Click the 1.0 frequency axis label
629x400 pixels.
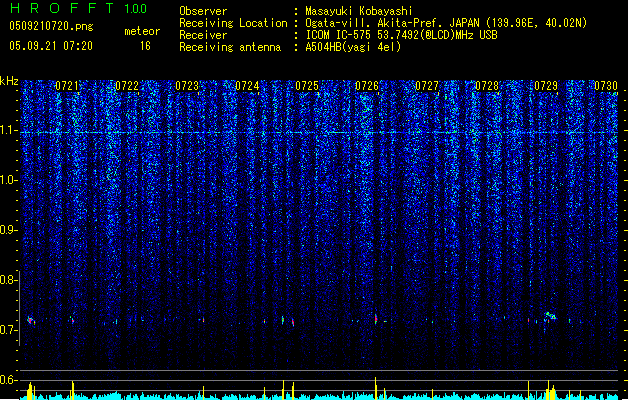(8, 180)
